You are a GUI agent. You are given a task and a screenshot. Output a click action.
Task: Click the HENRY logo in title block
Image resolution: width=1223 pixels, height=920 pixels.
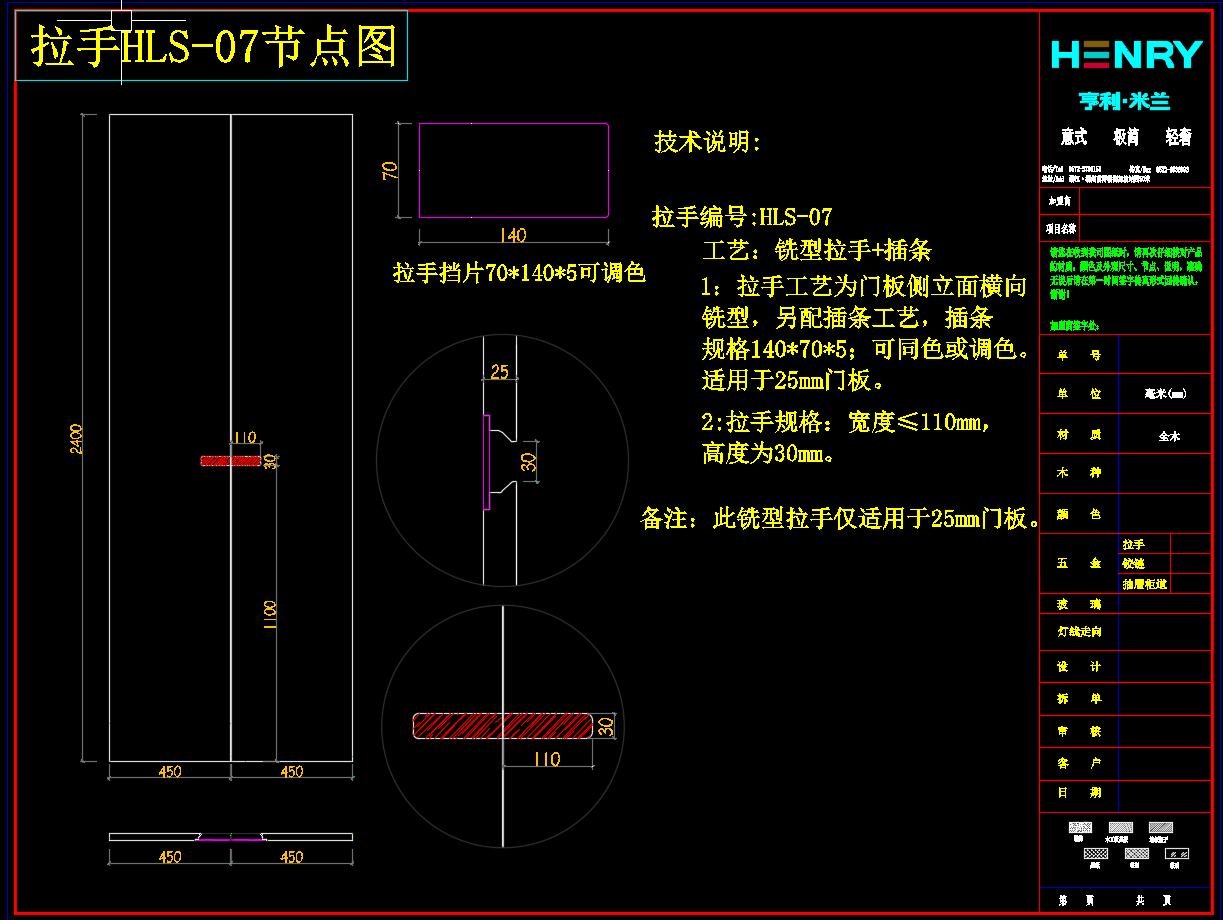[1126, 55]
